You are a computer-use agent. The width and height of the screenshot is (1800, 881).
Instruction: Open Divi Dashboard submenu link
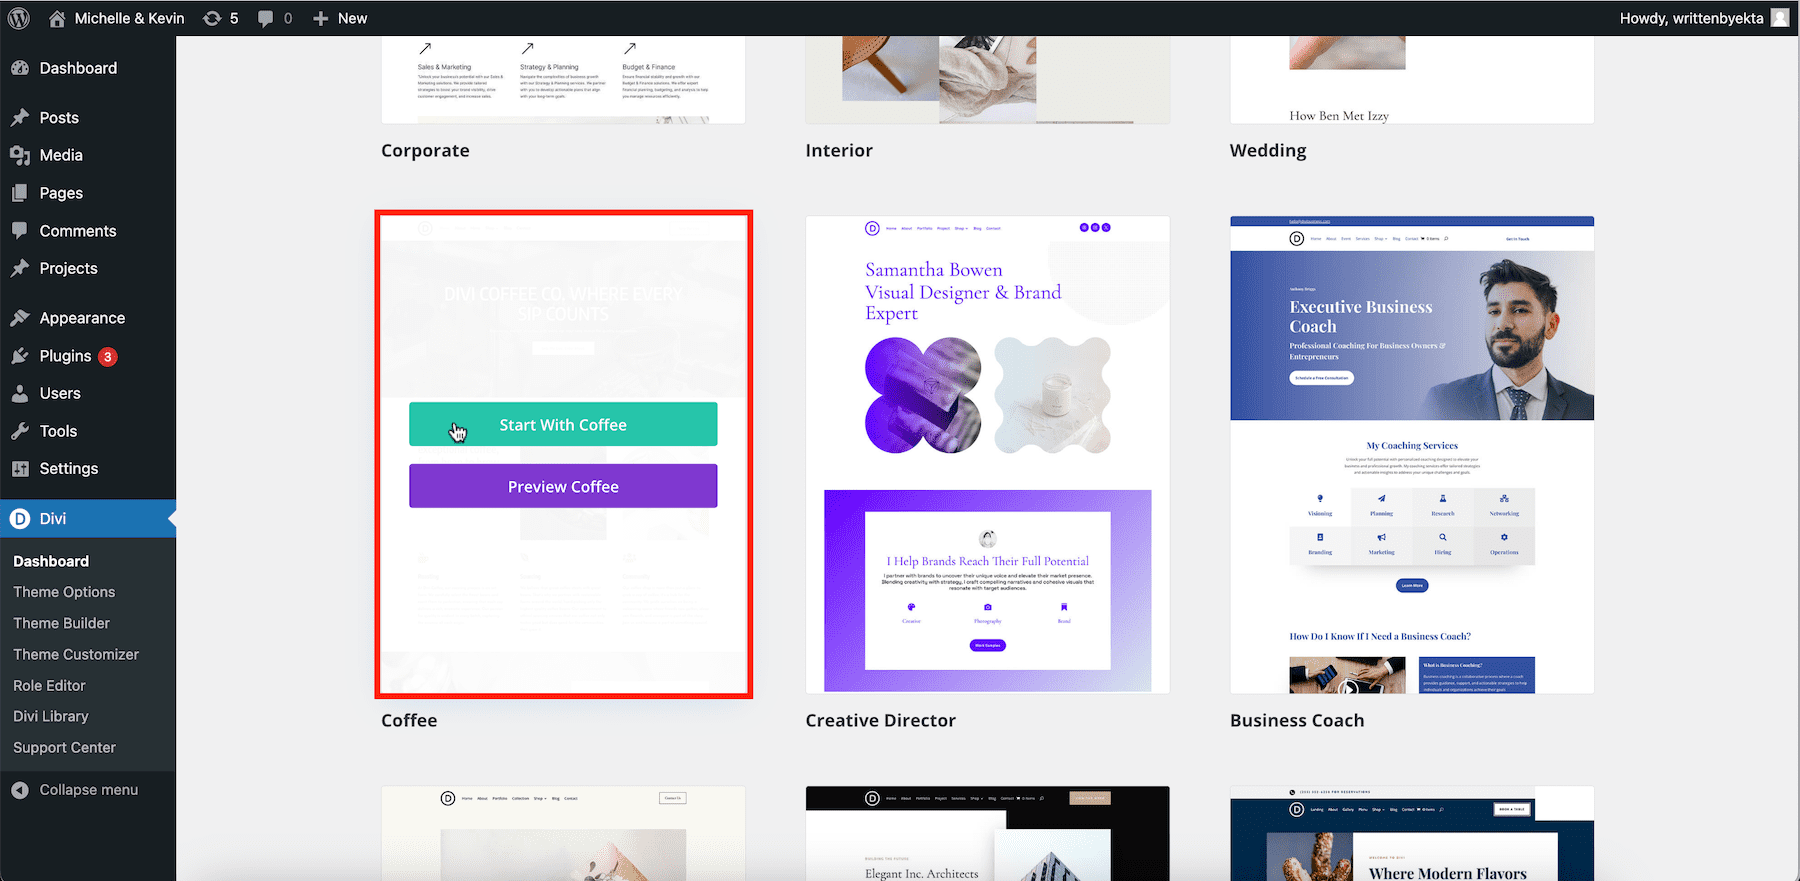[51, 561]
